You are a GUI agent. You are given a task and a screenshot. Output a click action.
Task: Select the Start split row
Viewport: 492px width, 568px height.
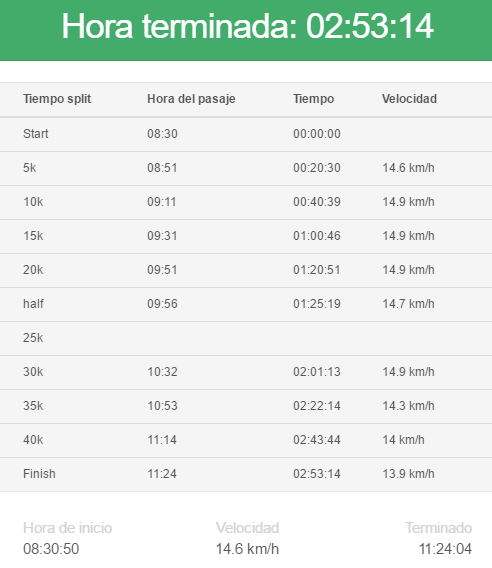tap(246, 134)
